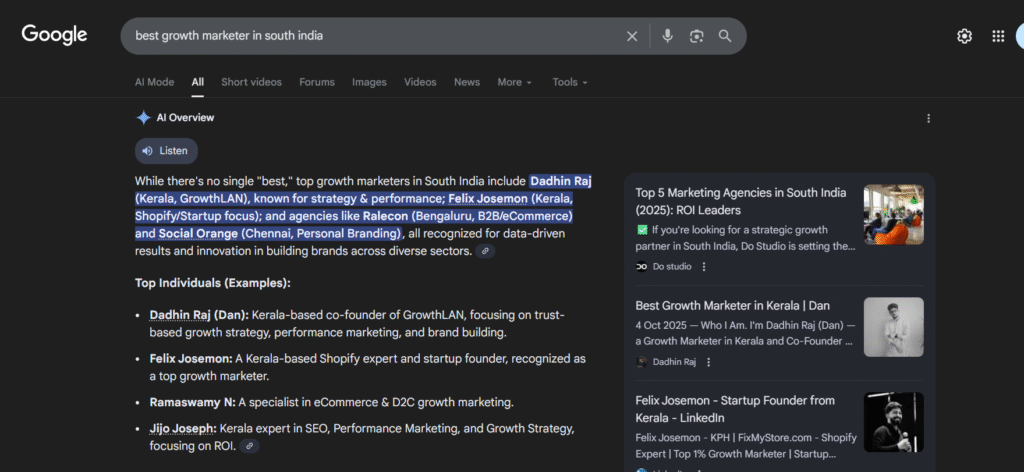The width and height of the screenshot is (1024, 472).
Task: Click 'Dadhin Raj' source name under Kerala result
Action: tap(675, 362)
